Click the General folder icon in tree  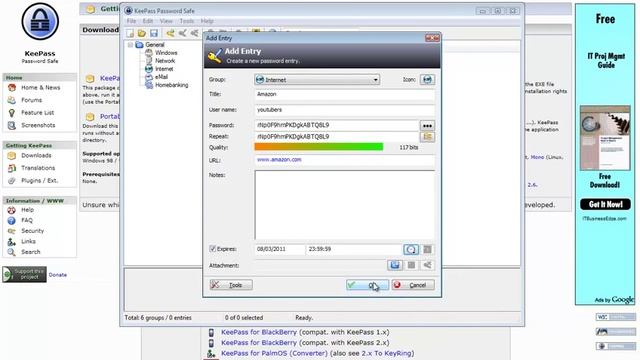[140, 44]
